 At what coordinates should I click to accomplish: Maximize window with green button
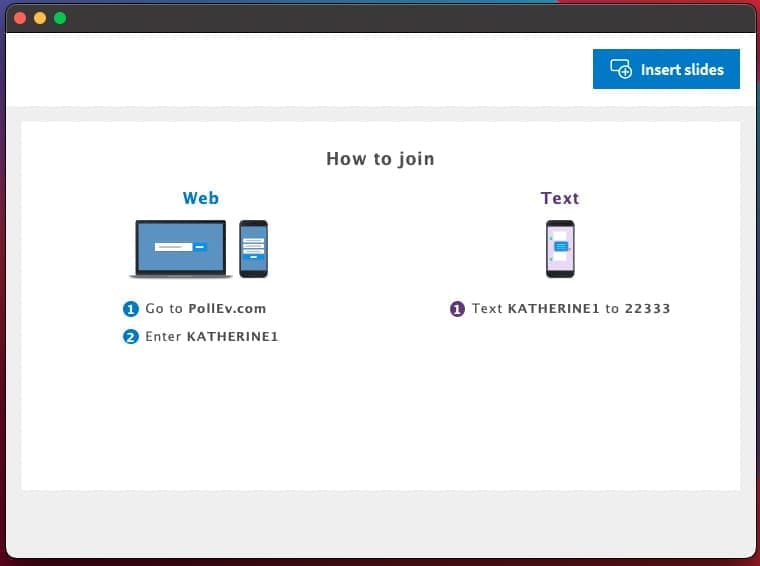[x=60, y=18]
